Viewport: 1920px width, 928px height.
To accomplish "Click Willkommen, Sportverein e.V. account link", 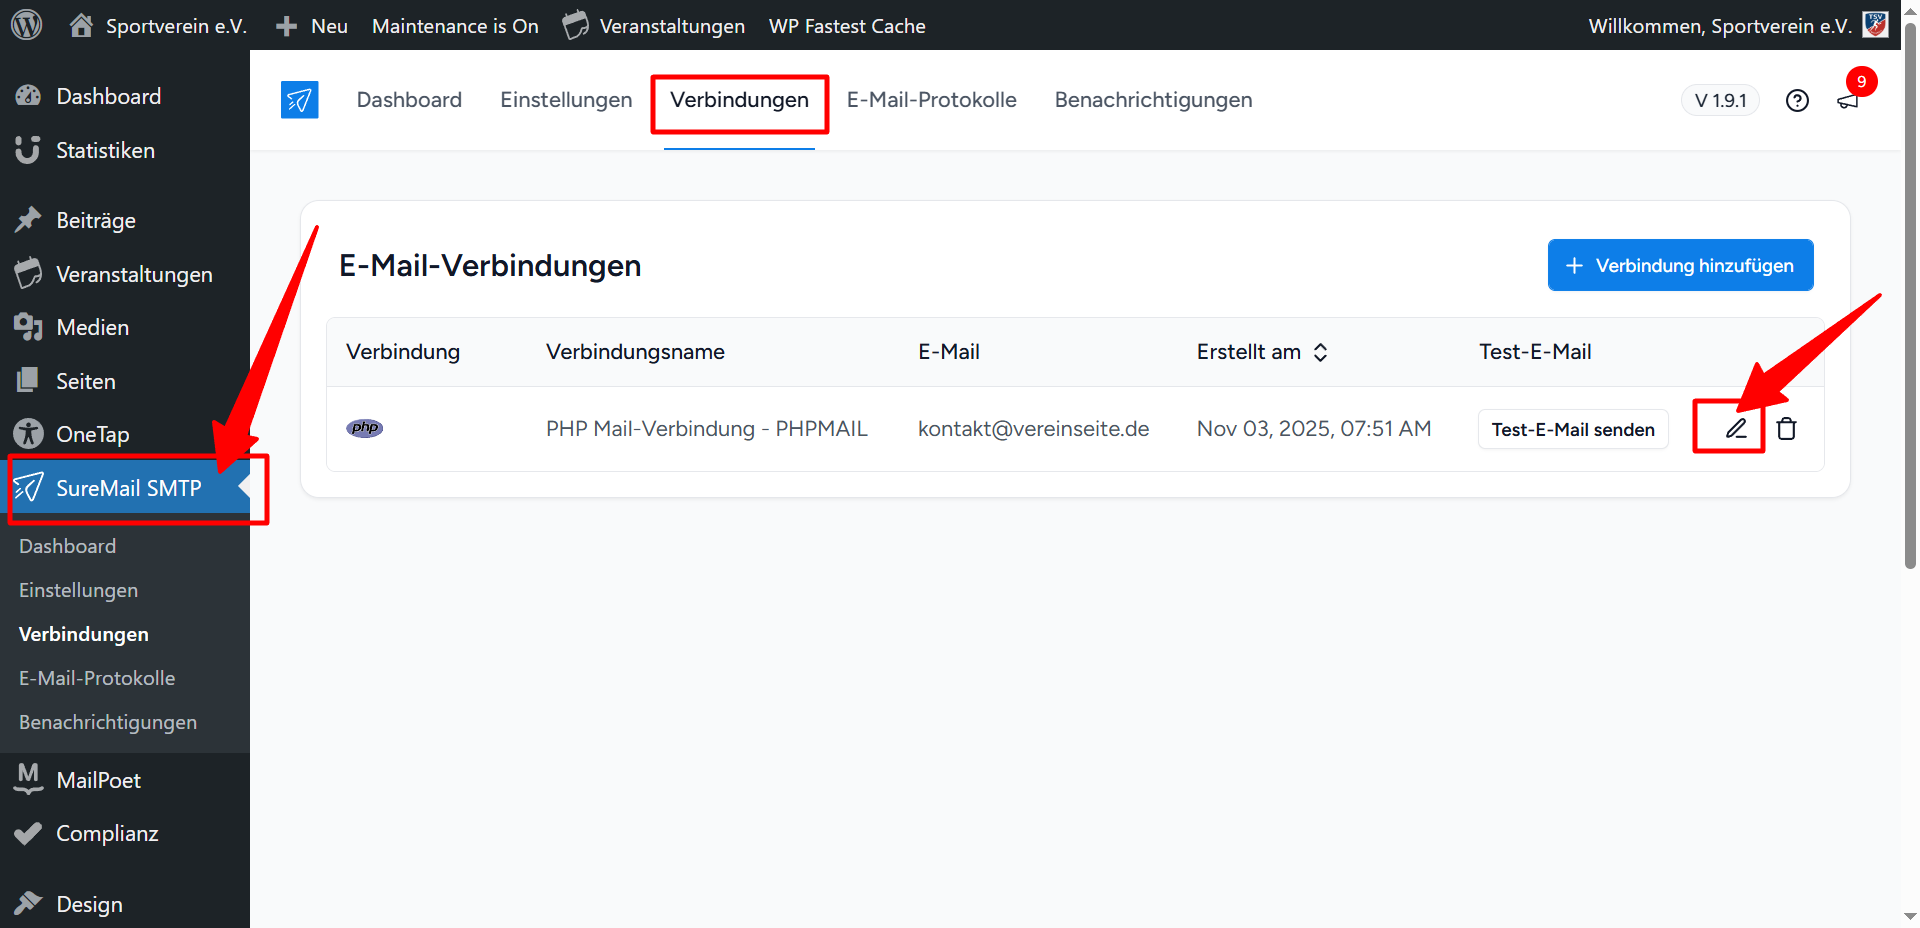I will point(1720,26).
